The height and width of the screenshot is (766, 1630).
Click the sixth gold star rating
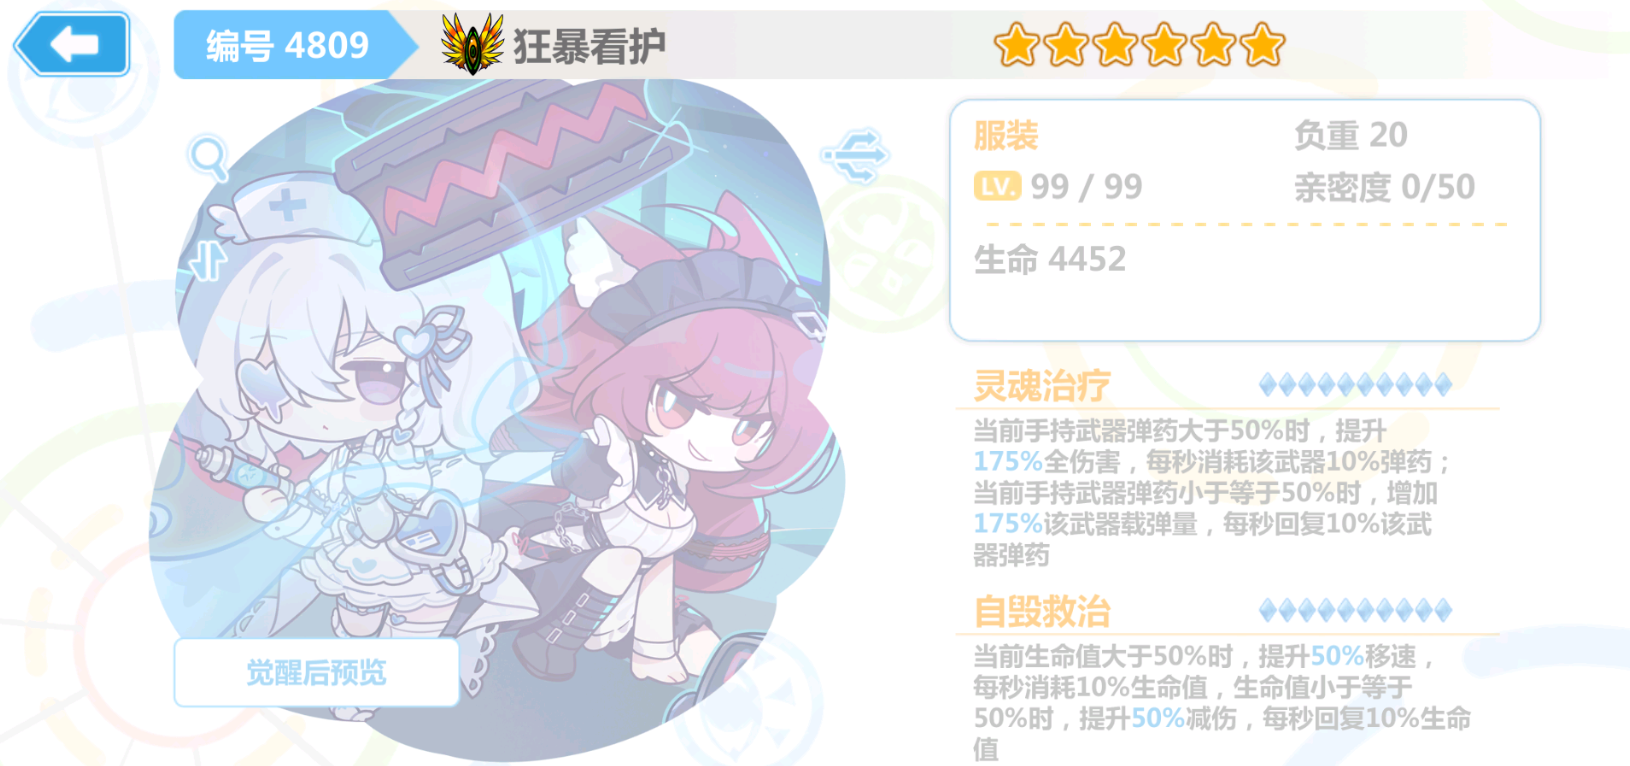pos(1263,45)
